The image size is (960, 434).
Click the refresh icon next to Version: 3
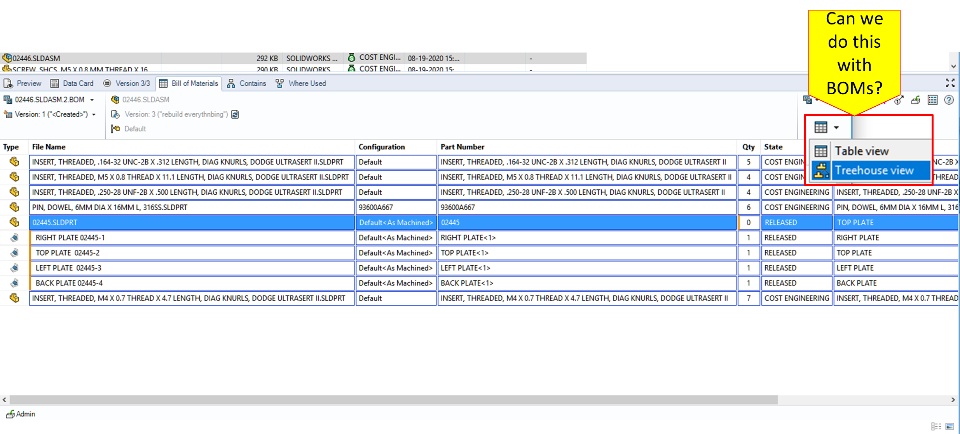235,114
